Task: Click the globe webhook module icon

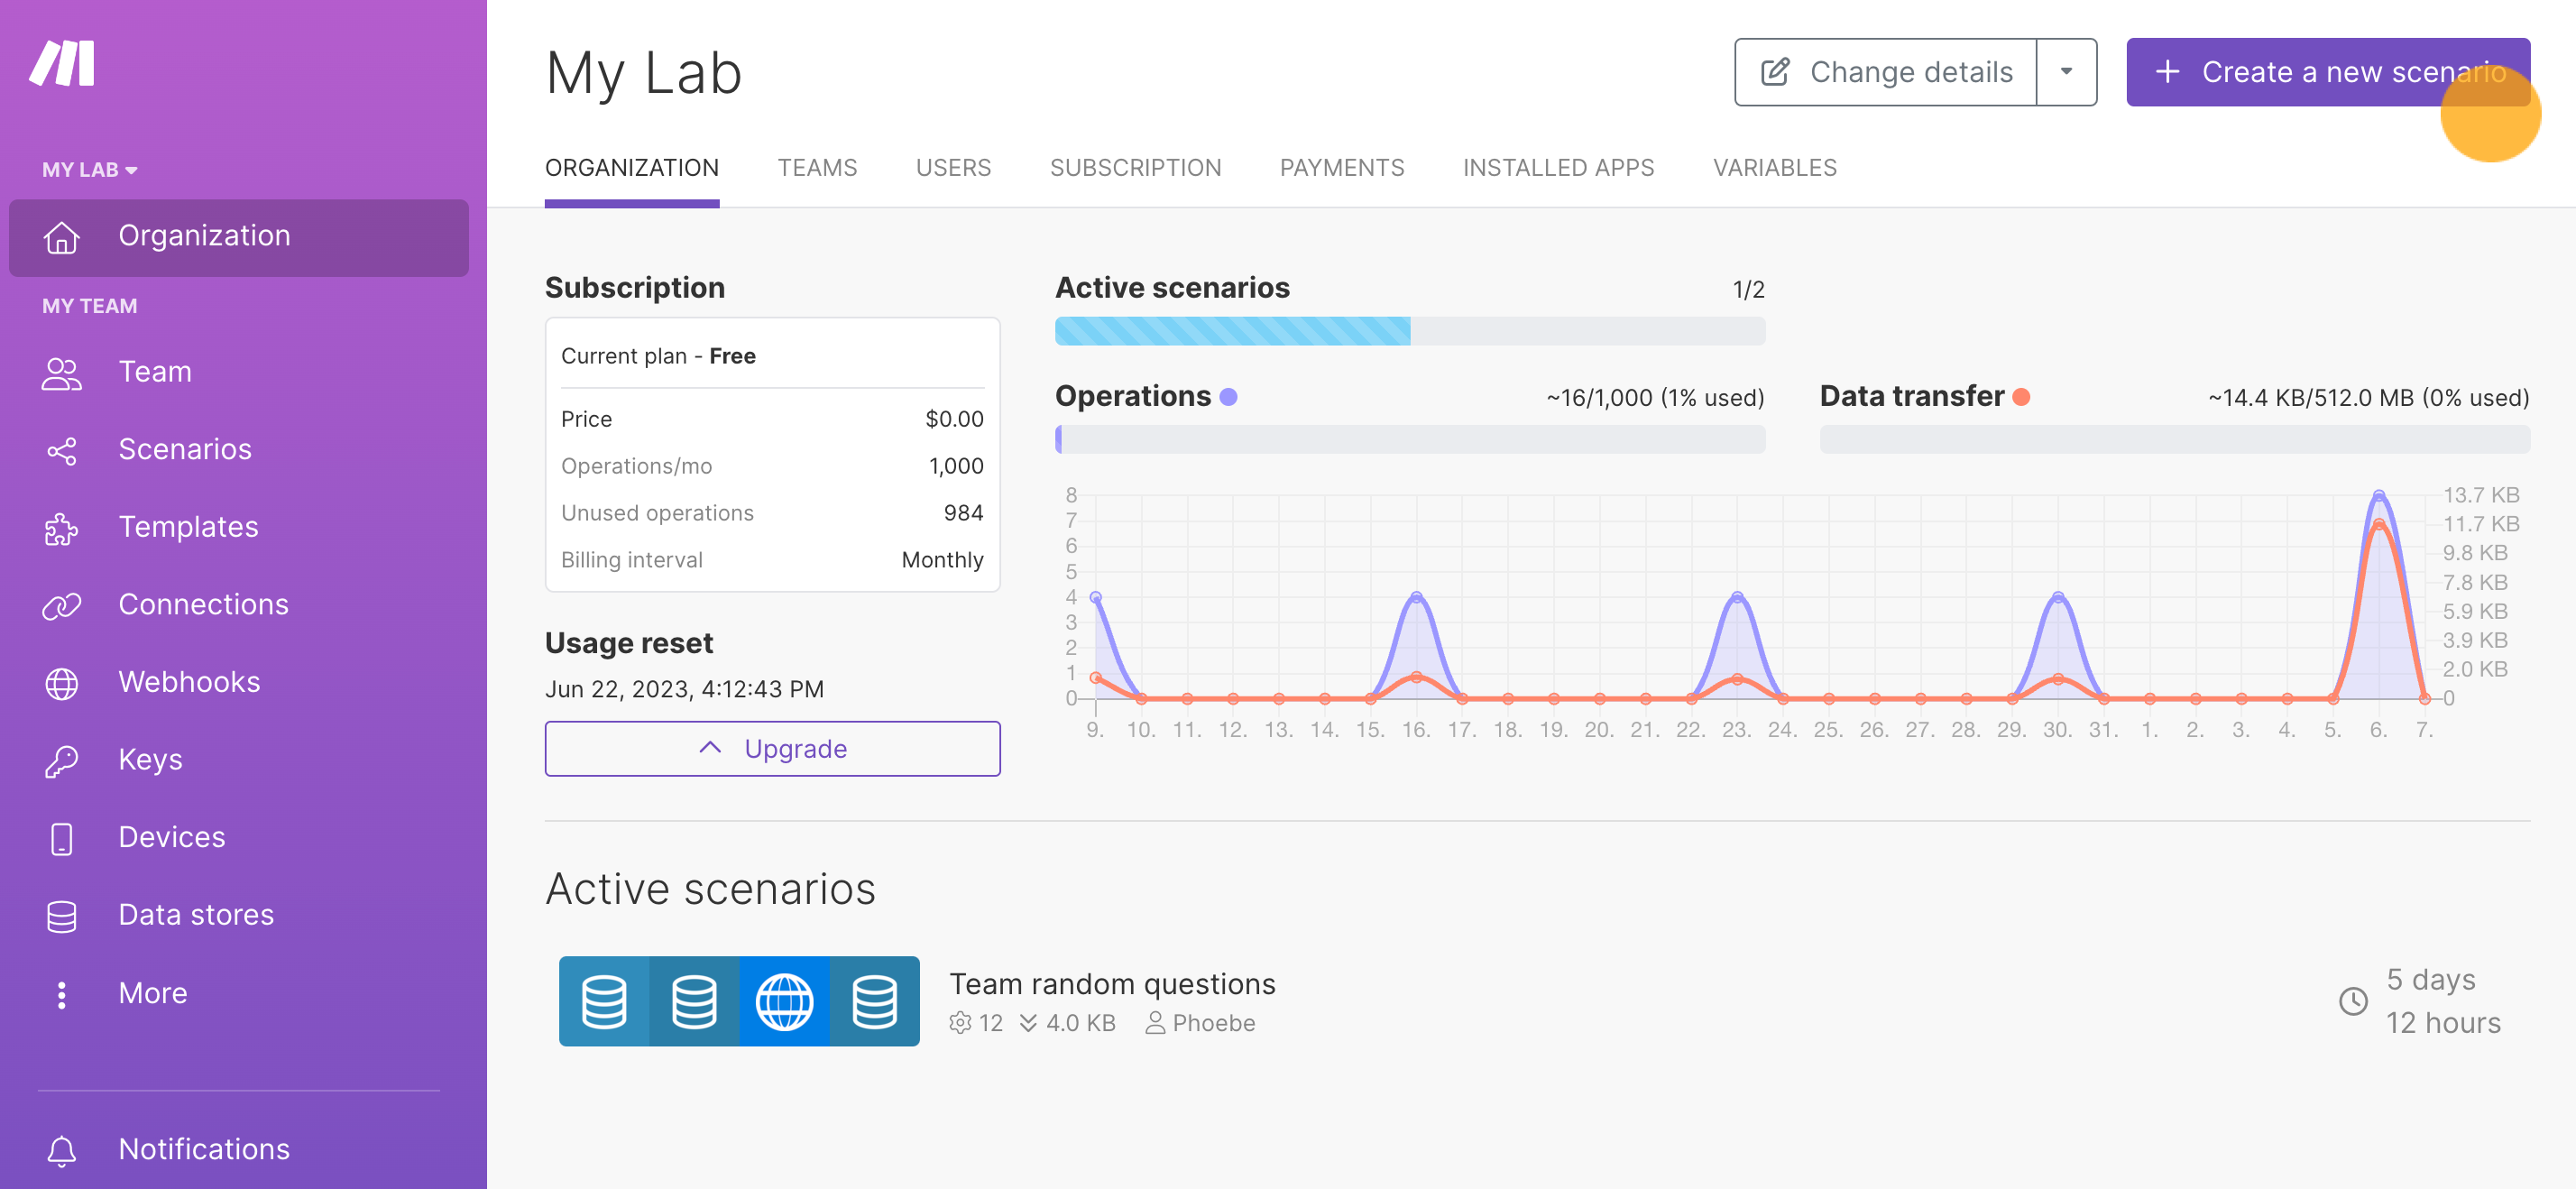Action: (x=784, y=1001)
